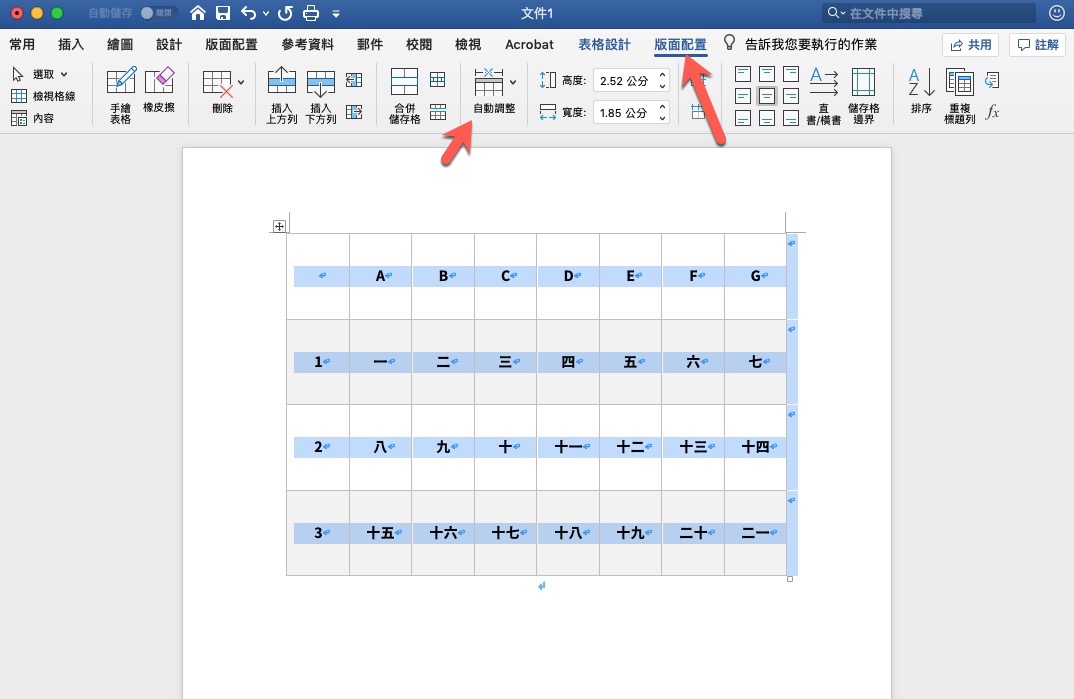Click the 共用 share button
1074x699 pixels.
coord(968,44)
